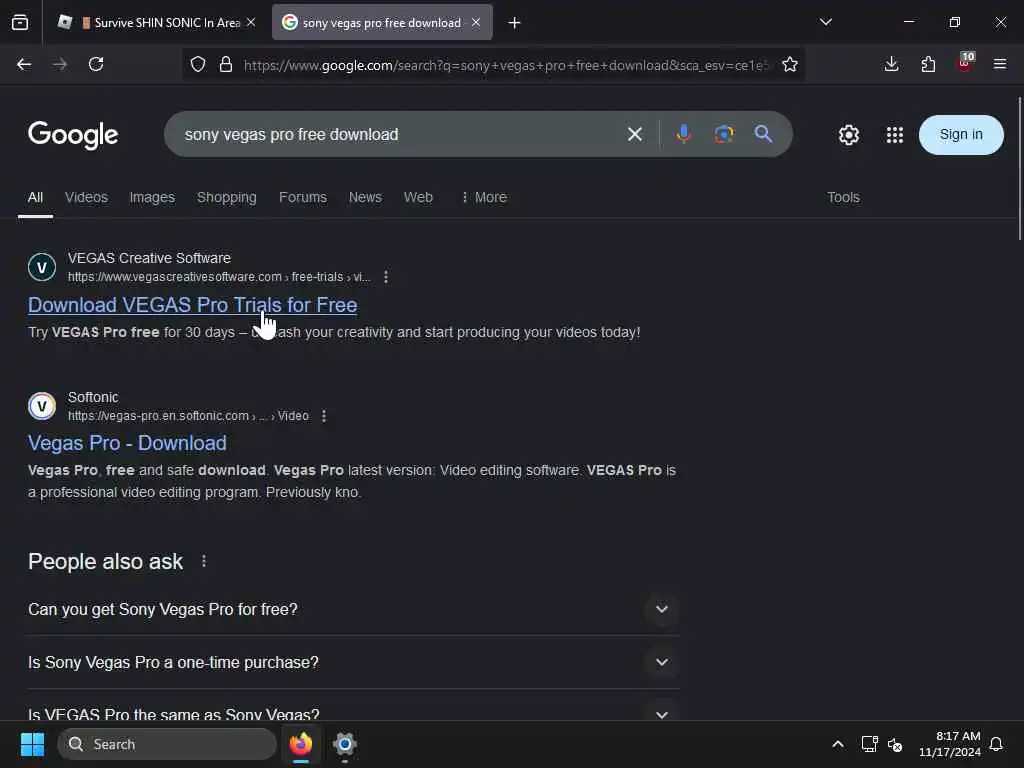Sign in to Google account
The height and width of the screenshot is (768, 1024).
961,135
